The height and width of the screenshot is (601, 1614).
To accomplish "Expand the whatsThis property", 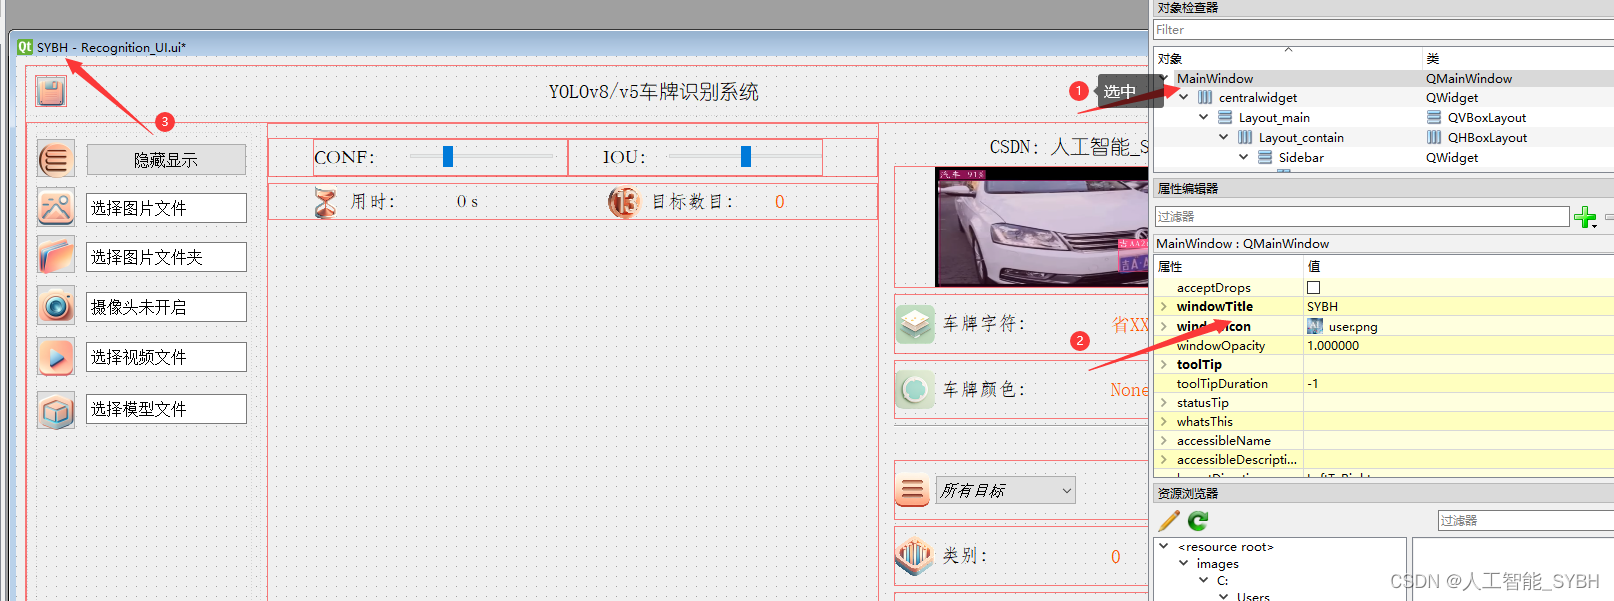I will [x=1164, y=422].
